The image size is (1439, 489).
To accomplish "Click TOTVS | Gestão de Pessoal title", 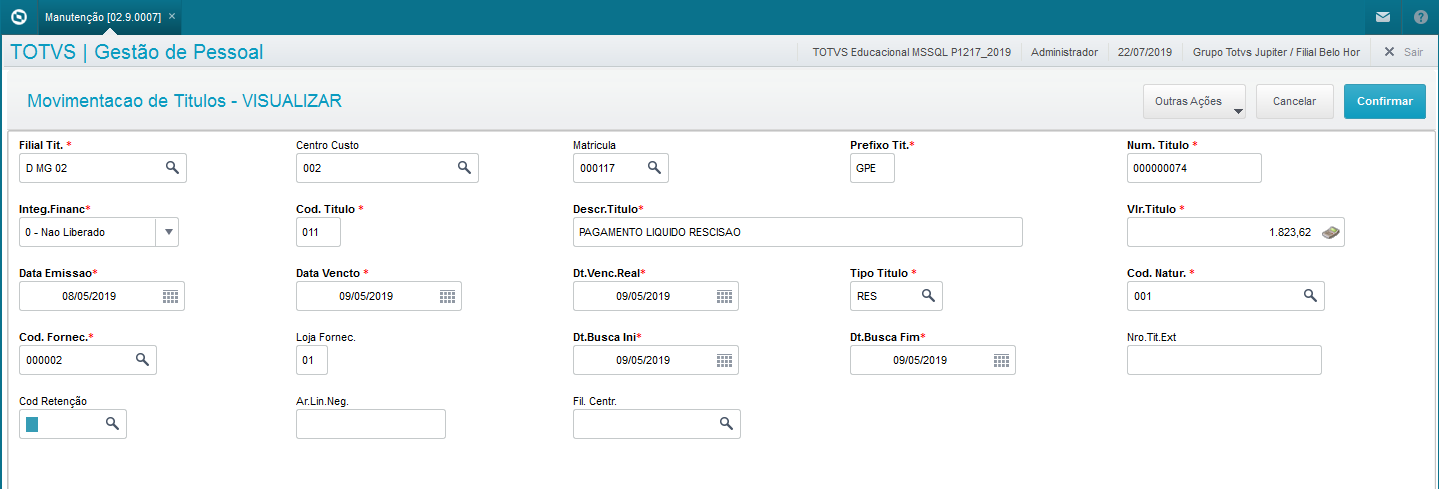I will coord(137,52).
